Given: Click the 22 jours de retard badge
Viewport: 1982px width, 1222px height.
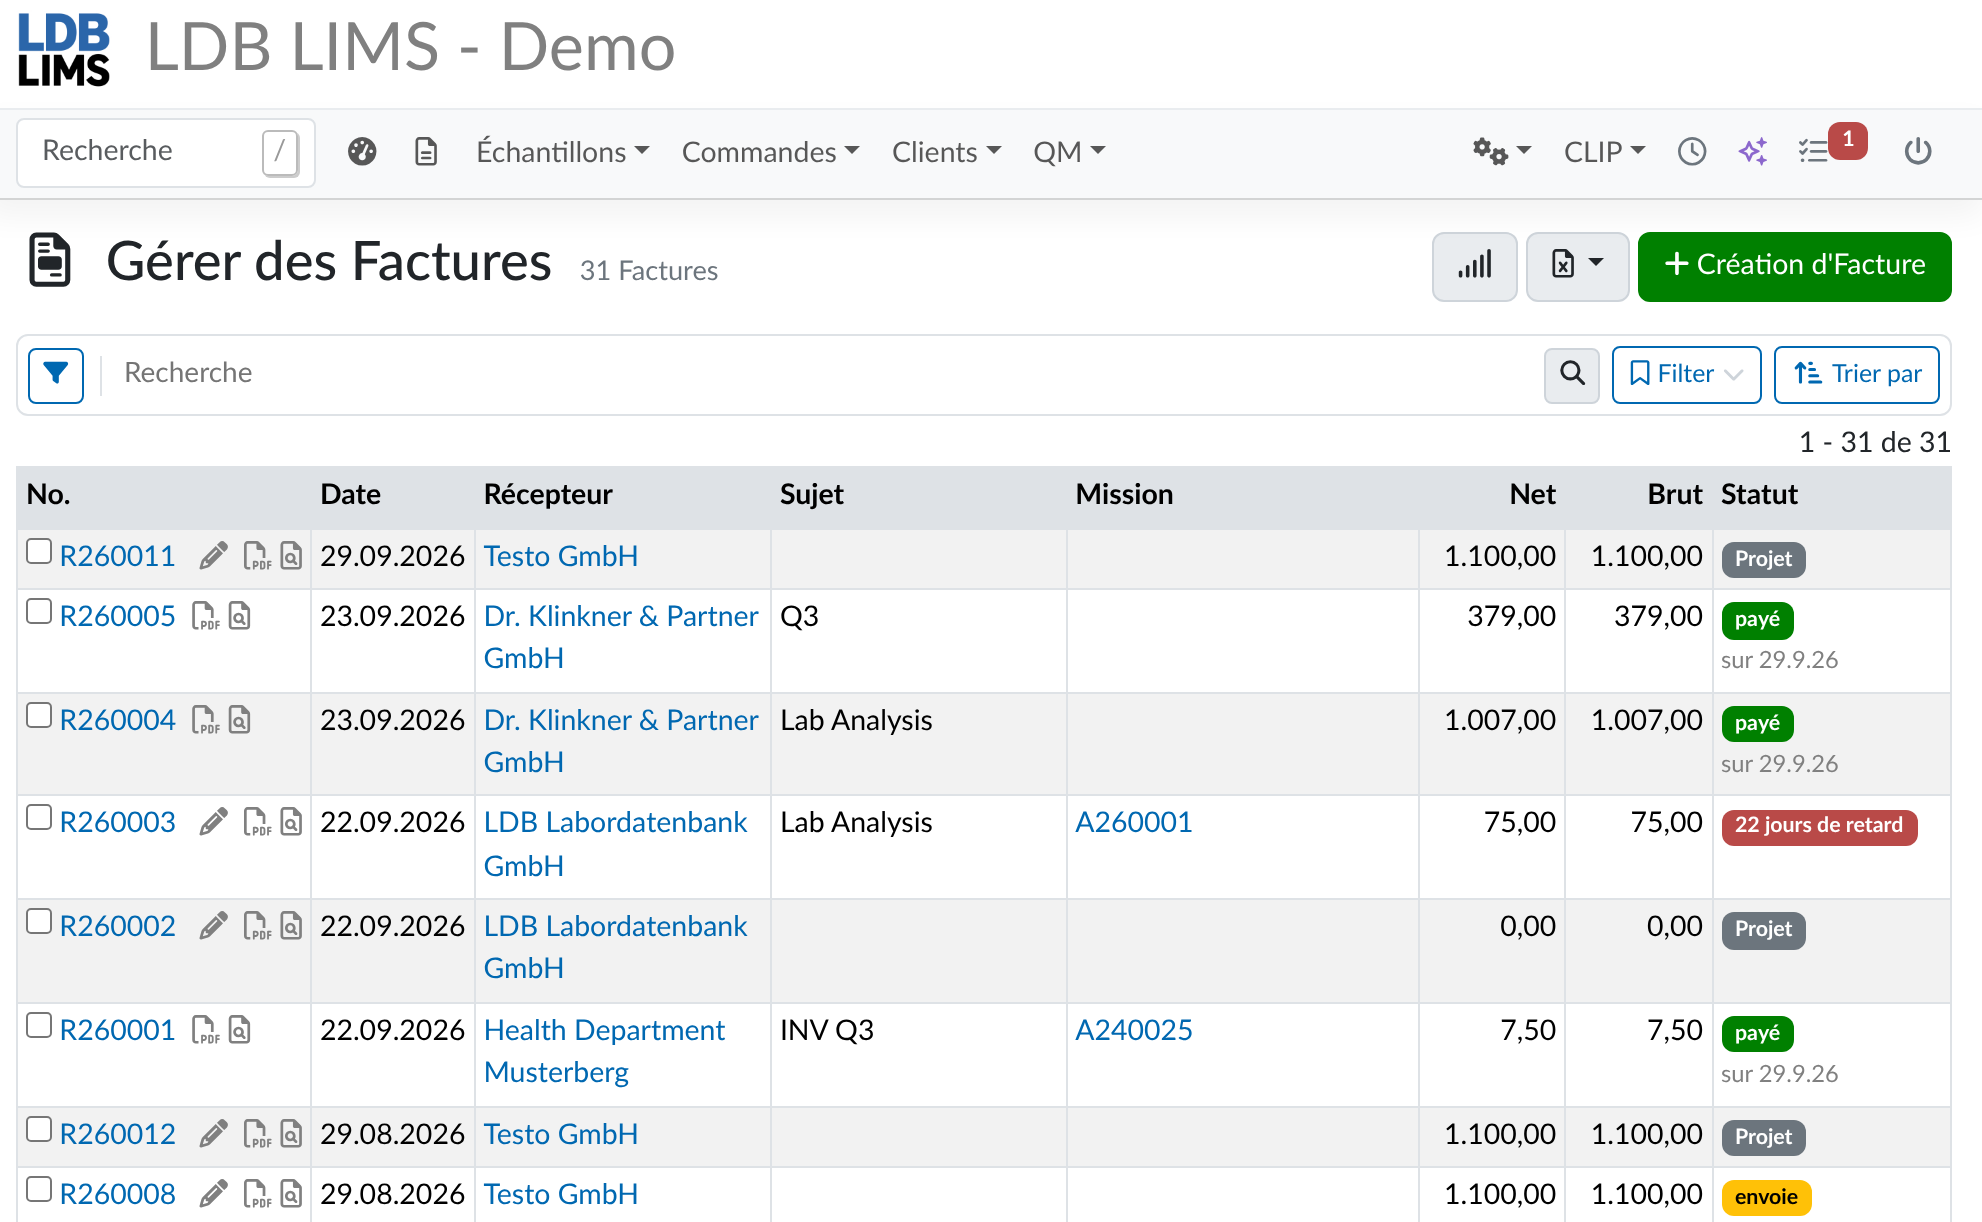Looking at the screenshot, I should click(x=1819, y=826).
